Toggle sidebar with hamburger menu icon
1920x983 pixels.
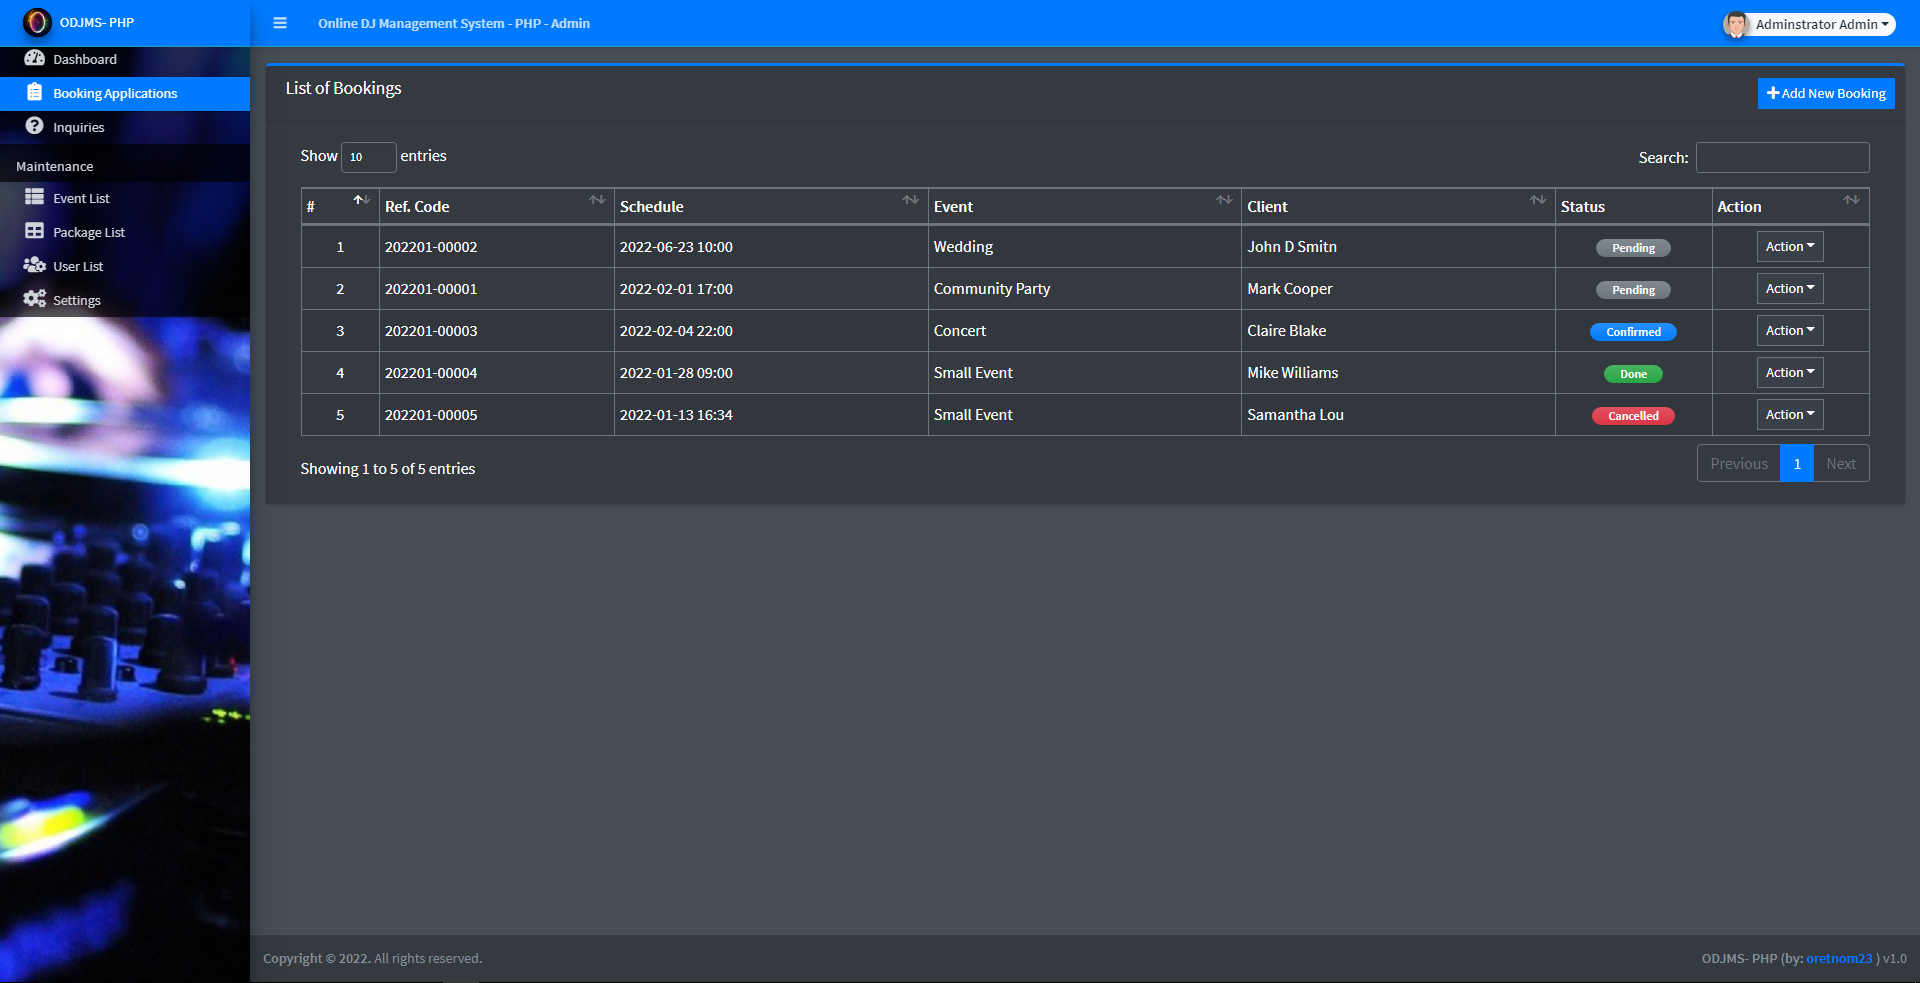click(280, 23)
